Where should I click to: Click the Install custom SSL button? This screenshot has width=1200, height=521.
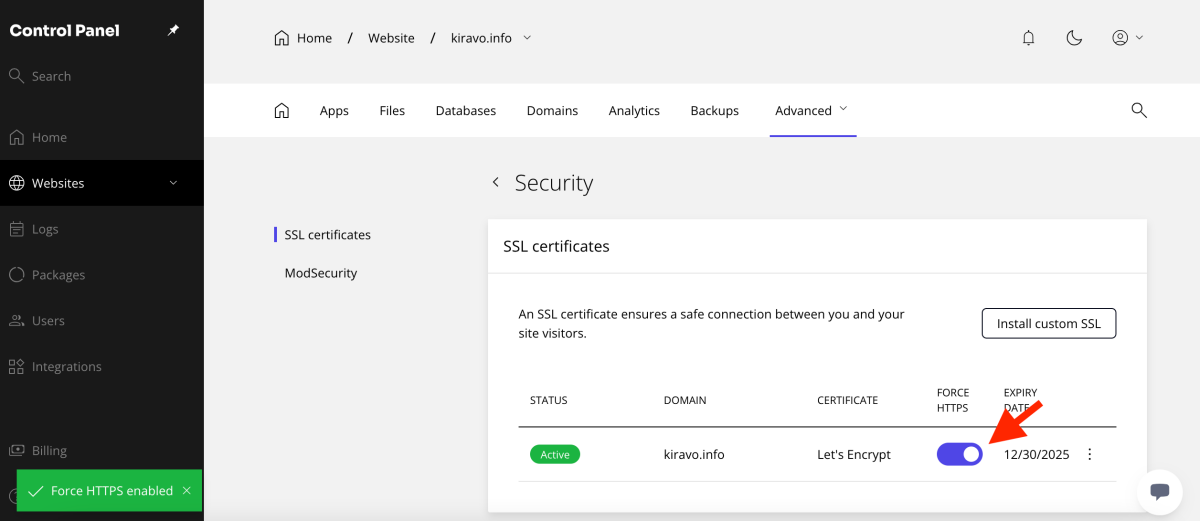click(x=1048, y=324)
